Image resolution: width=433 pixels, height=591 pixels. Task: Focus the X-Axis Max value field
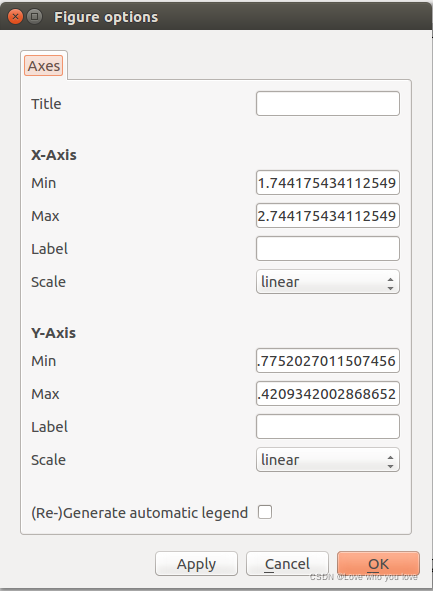(328, 216)
